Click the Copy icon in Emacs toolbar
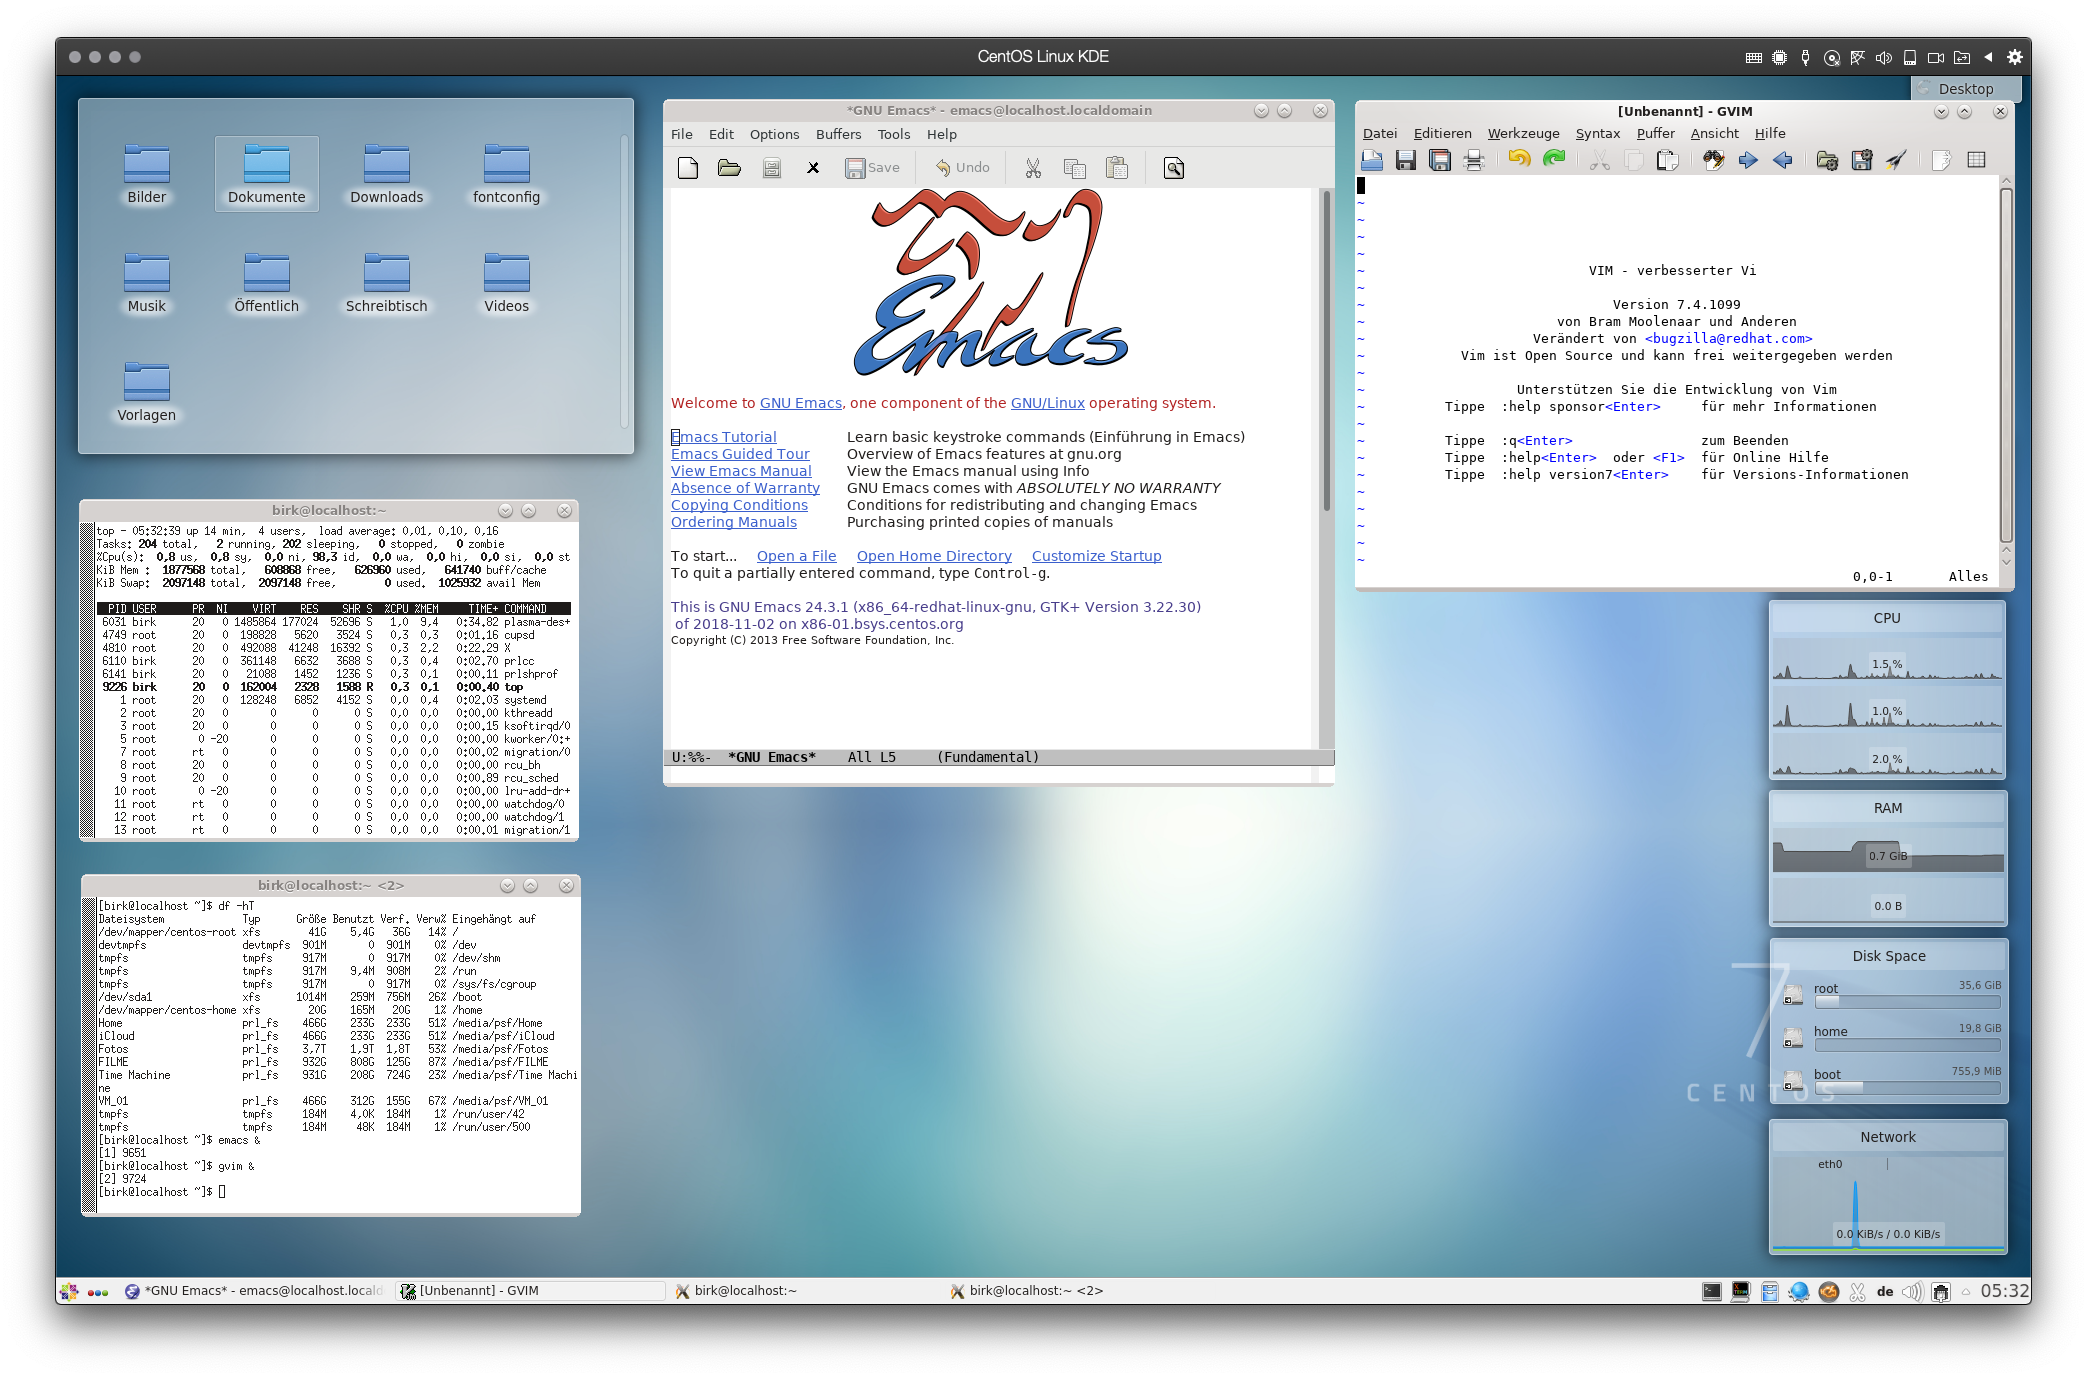The width and height of the screenshot is (2087, 1378). click(1075, 168)
